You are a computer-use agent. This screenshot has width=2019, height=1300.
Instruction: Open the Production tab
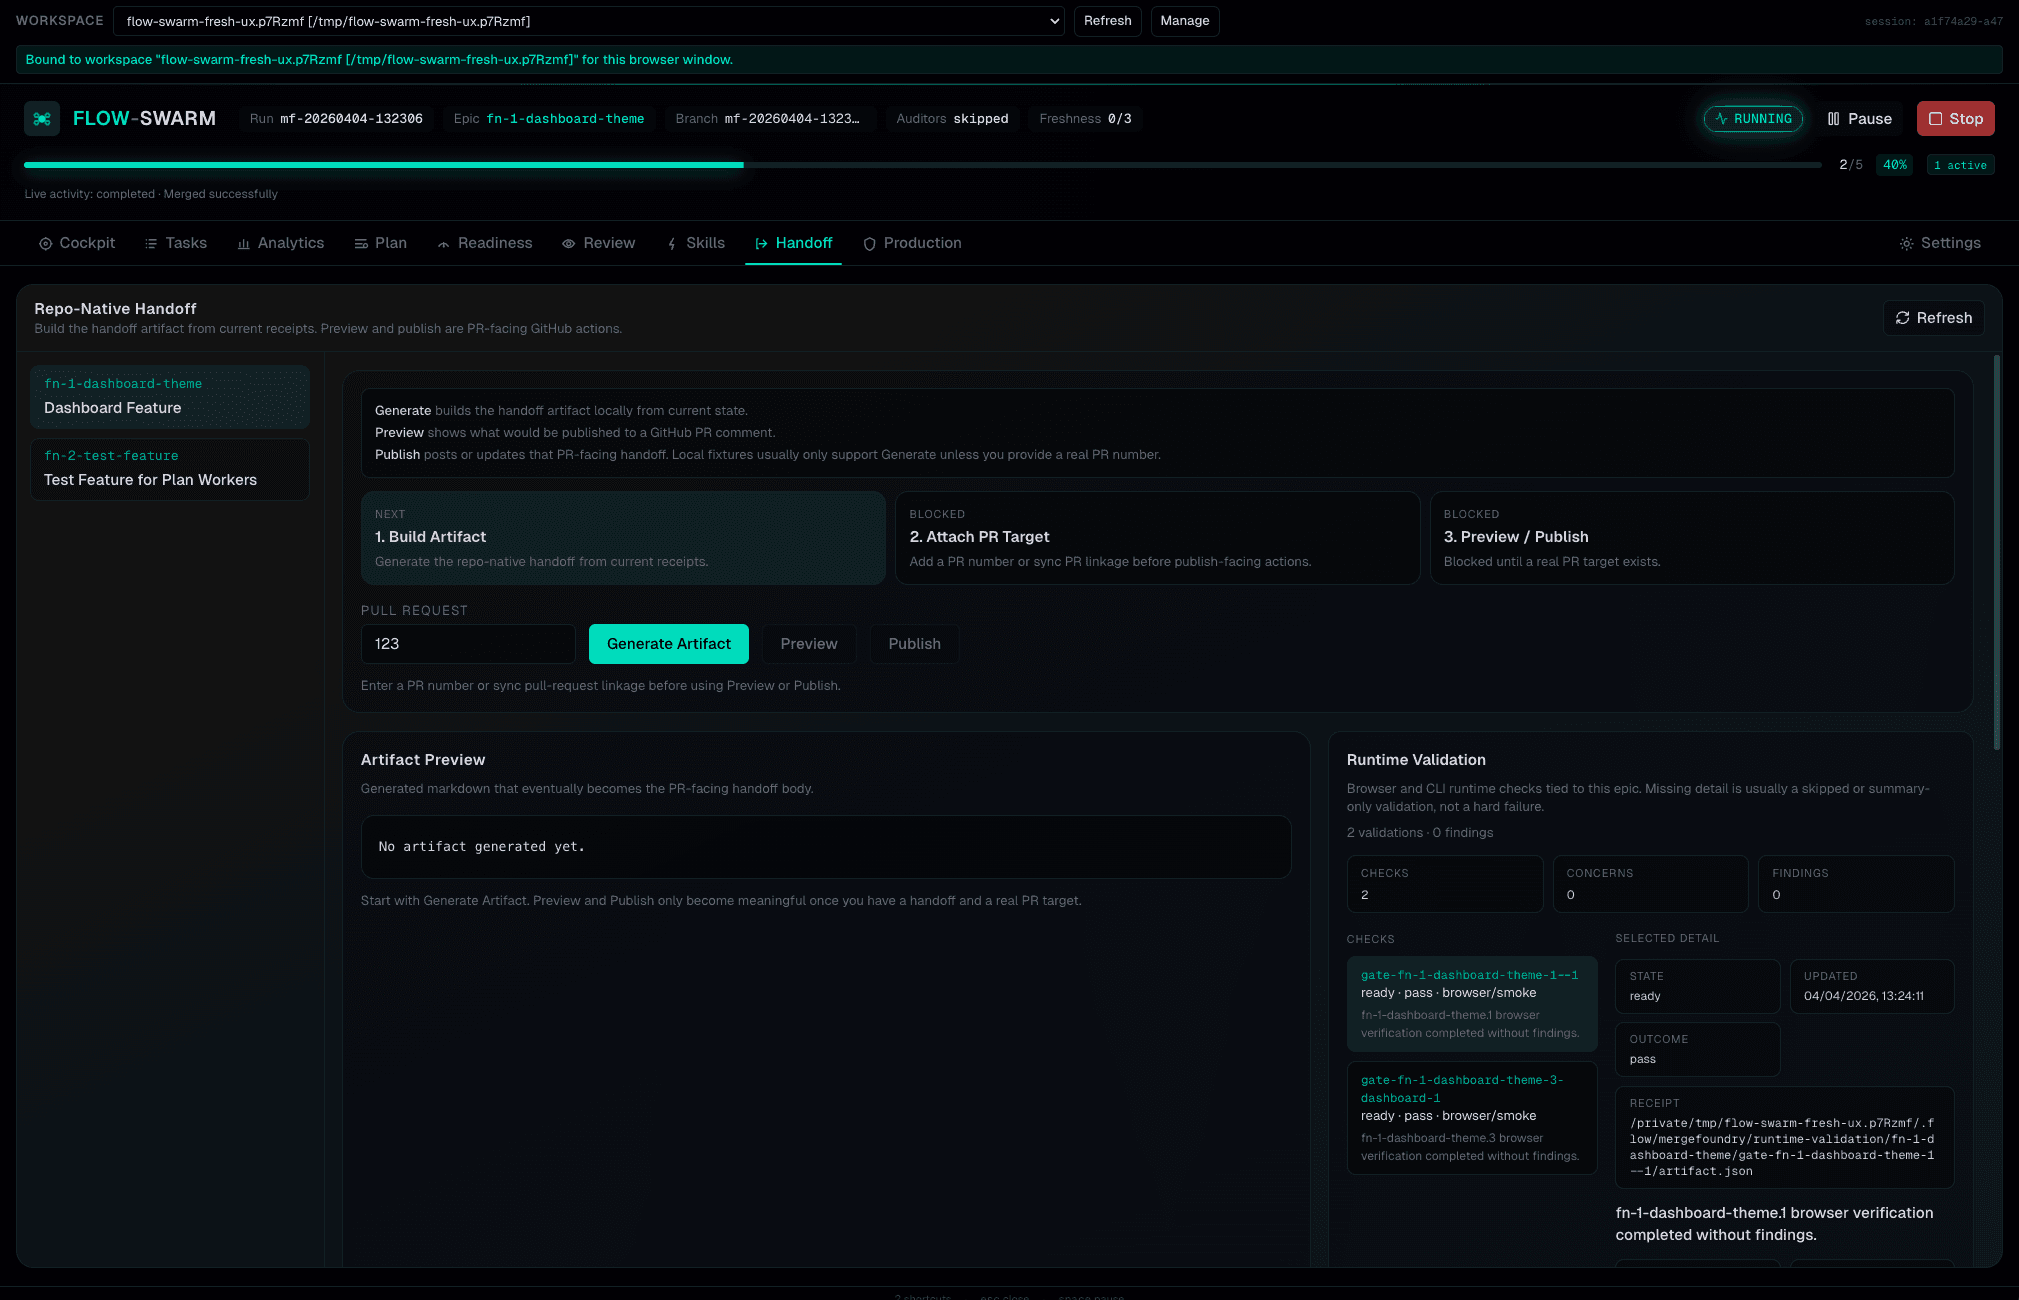click(912, 243)
